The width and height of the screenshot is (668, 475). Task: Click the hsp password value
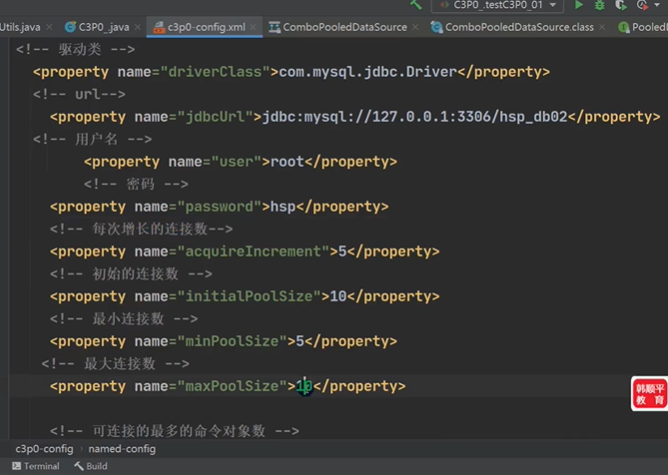283,207
